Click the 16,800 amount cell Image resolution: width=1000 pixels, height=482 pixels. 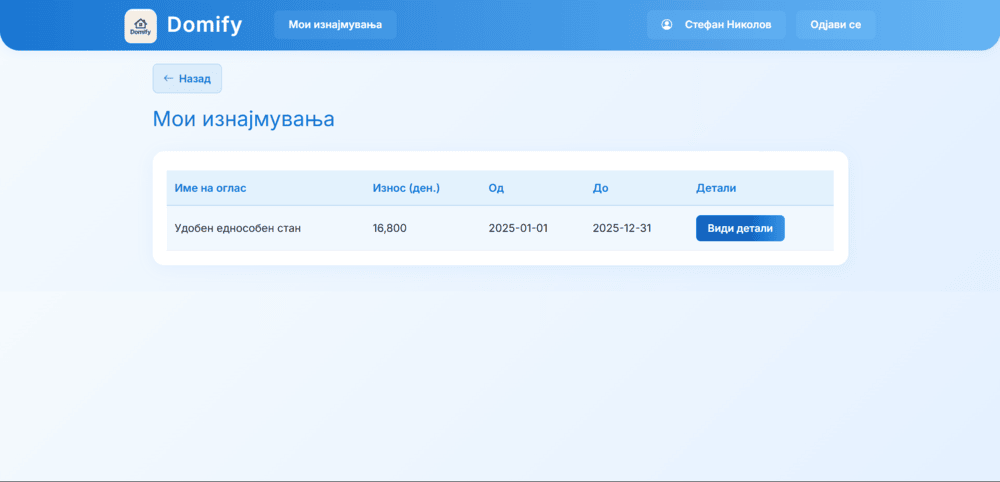[x=389, y=228]
